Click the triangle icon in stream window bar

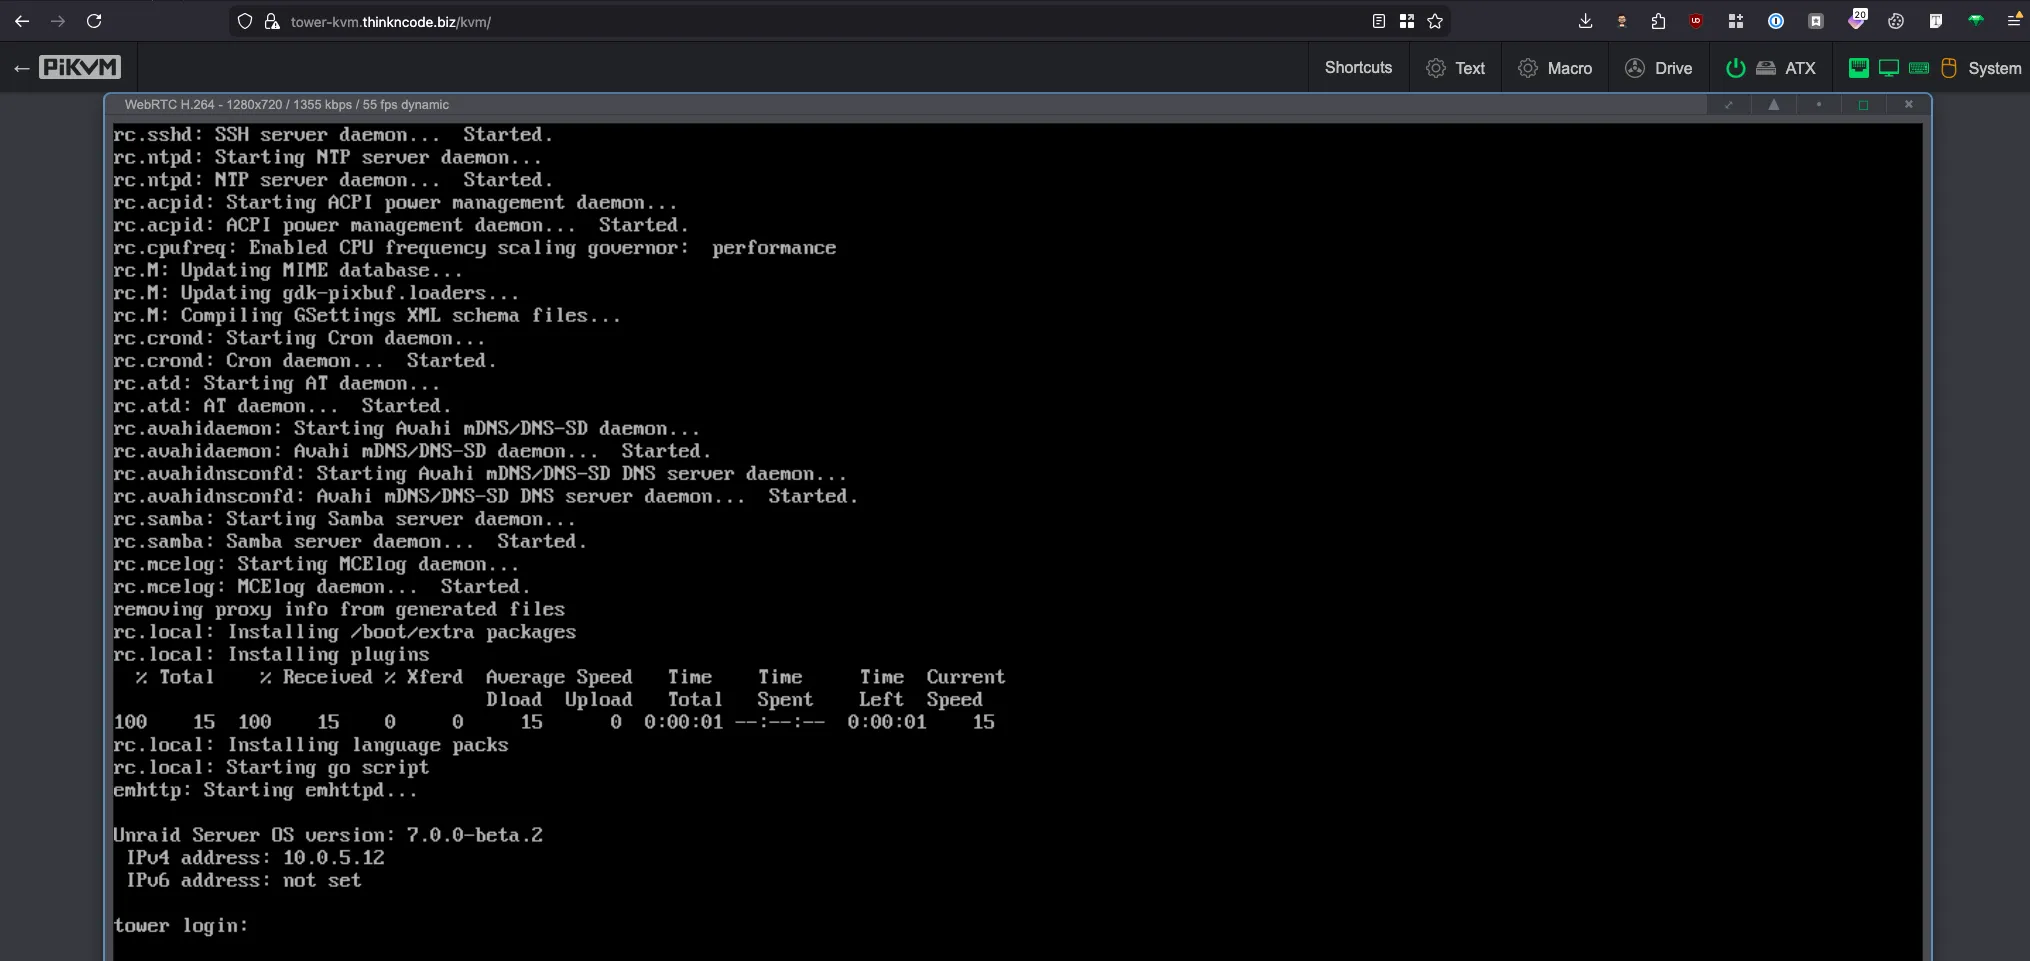pos(1773,105)
